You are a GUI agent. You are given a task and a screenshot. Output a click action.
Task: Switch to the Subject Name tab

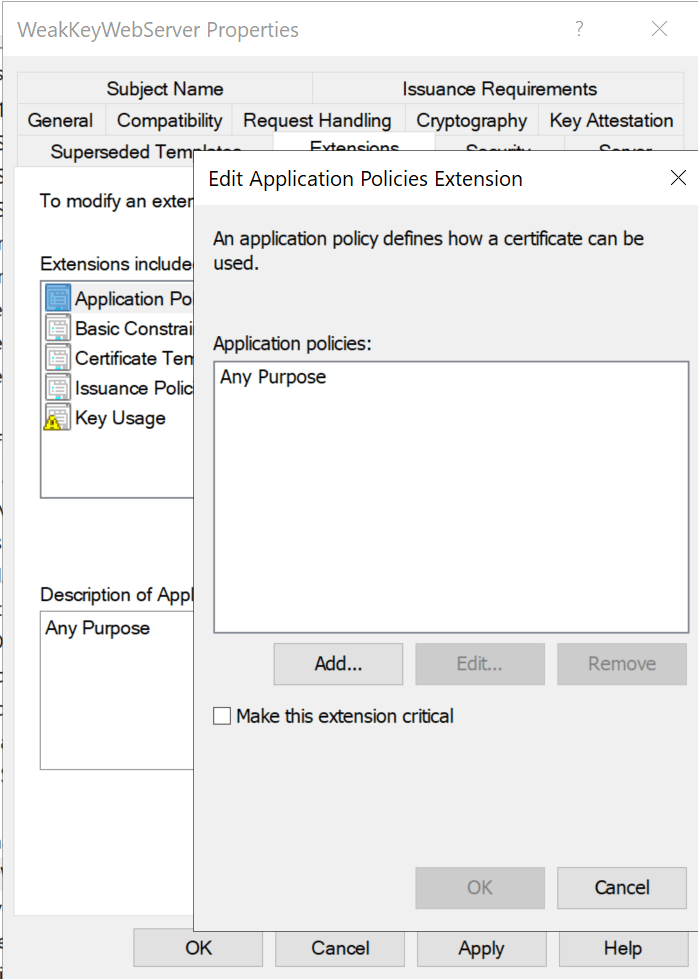tap(165, 89)
